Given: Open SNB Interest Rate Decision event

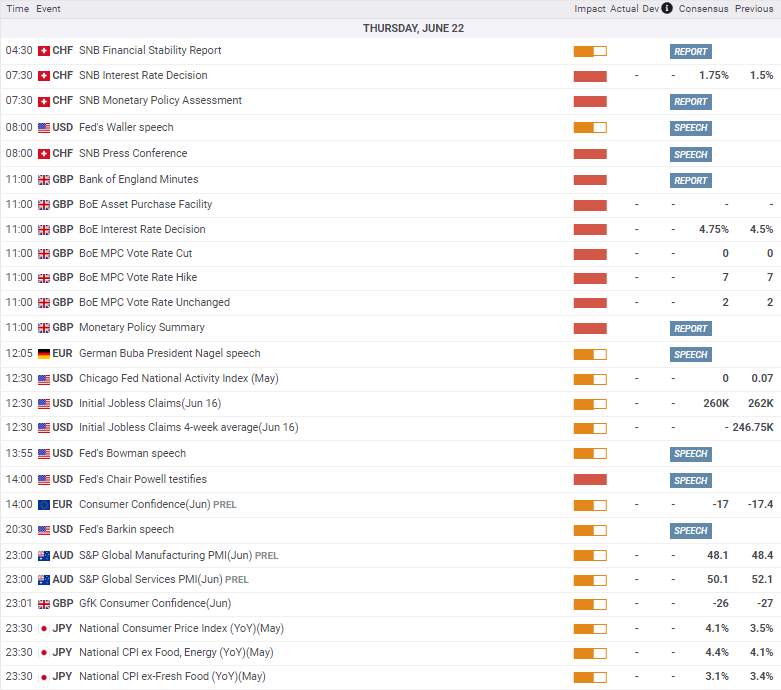Looking at the screenshot, I should click(x=143, y=75).
